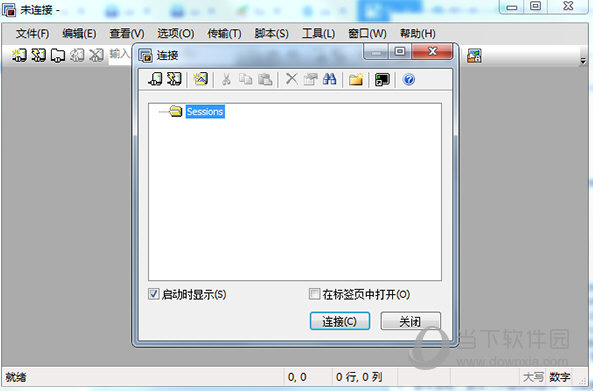Click Quick Connect icon in dialog toolbar
Image resolution: width=593 pixels, height=391 pixels.
[174, 79]
